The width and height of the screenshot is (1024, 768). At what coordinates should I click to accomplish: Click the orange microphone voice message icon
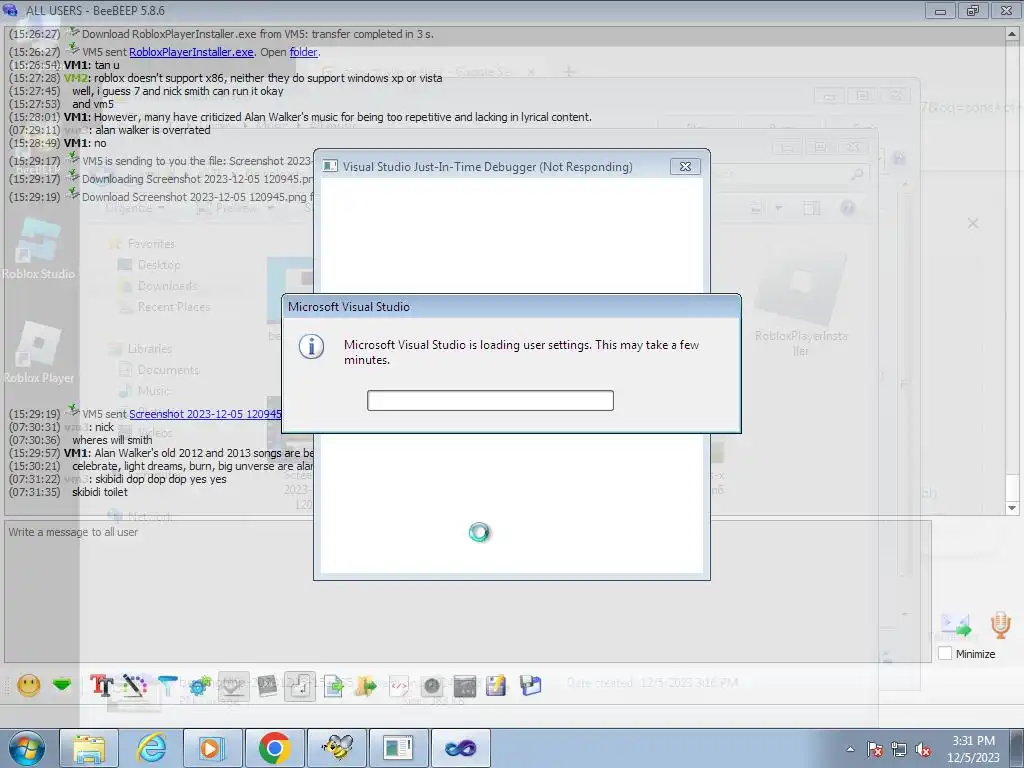tap(1000, 625)
